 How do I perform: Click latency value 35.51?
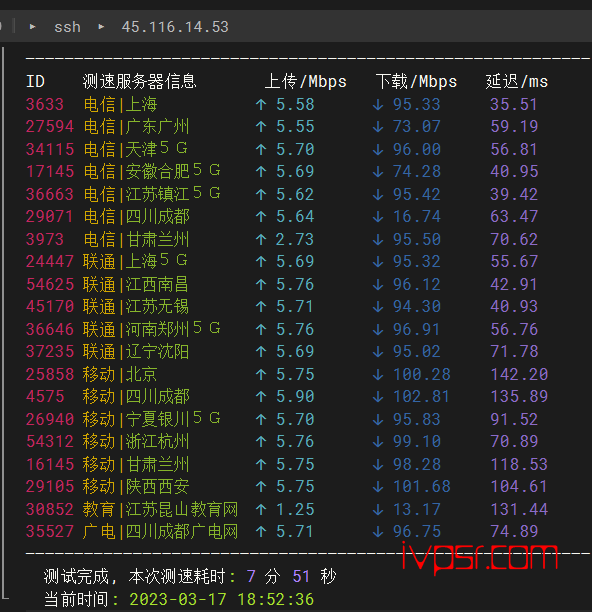coord(514,104)
